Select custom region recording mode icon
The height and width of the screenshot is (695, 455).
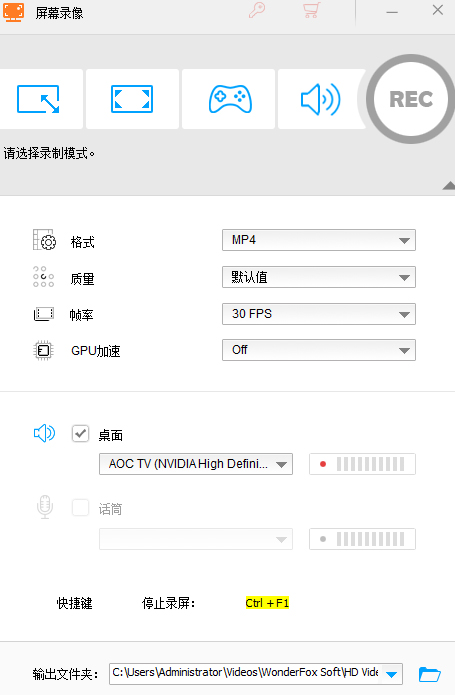pyautogui.click(x=39, y=99)
